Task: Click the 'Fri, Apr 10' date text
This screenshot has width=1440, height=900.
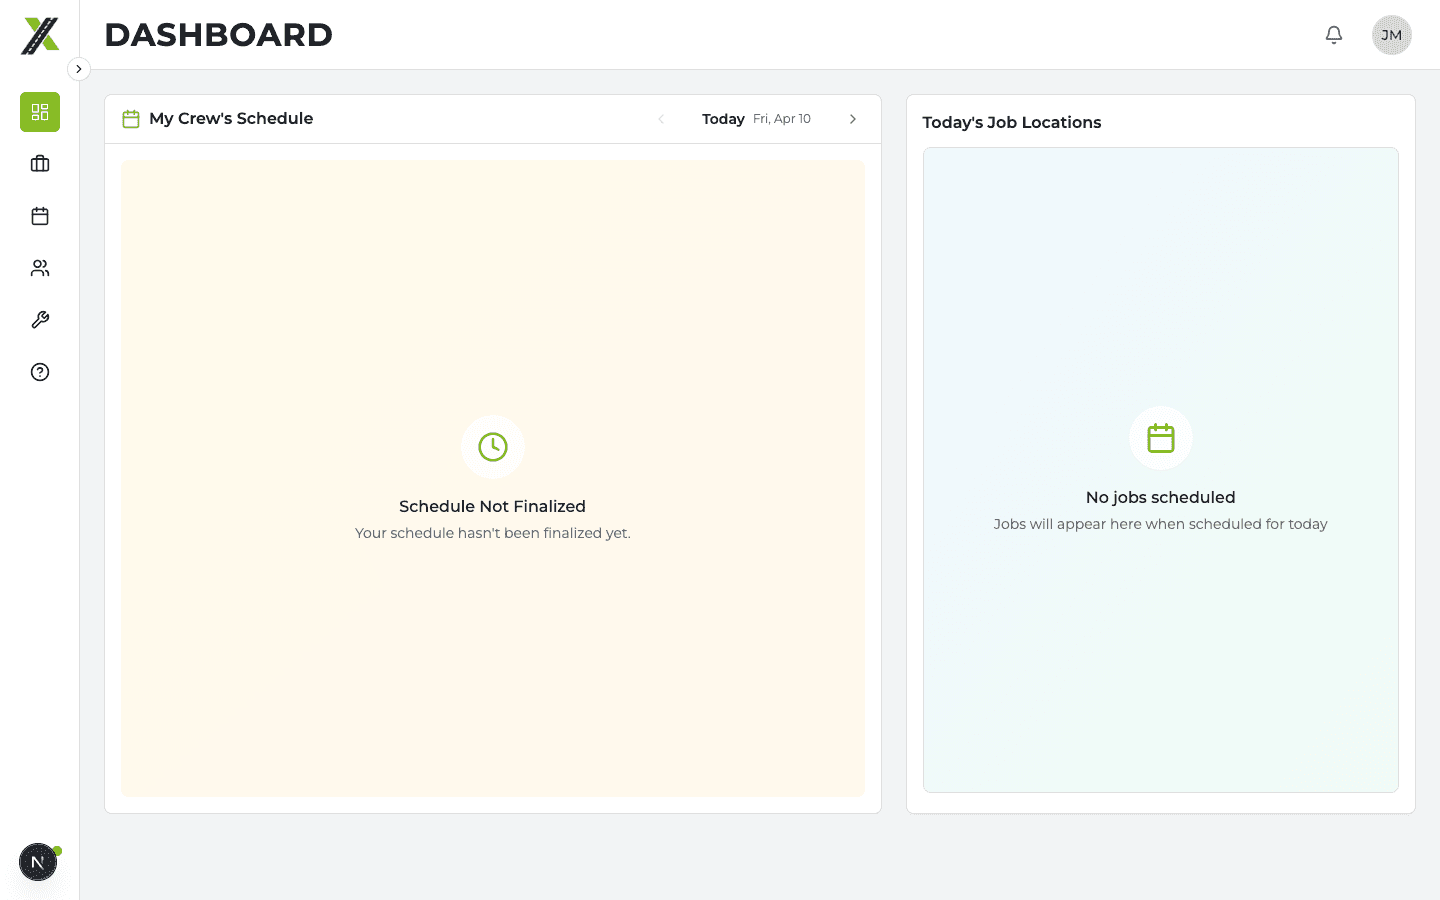Action: (782, 119)
